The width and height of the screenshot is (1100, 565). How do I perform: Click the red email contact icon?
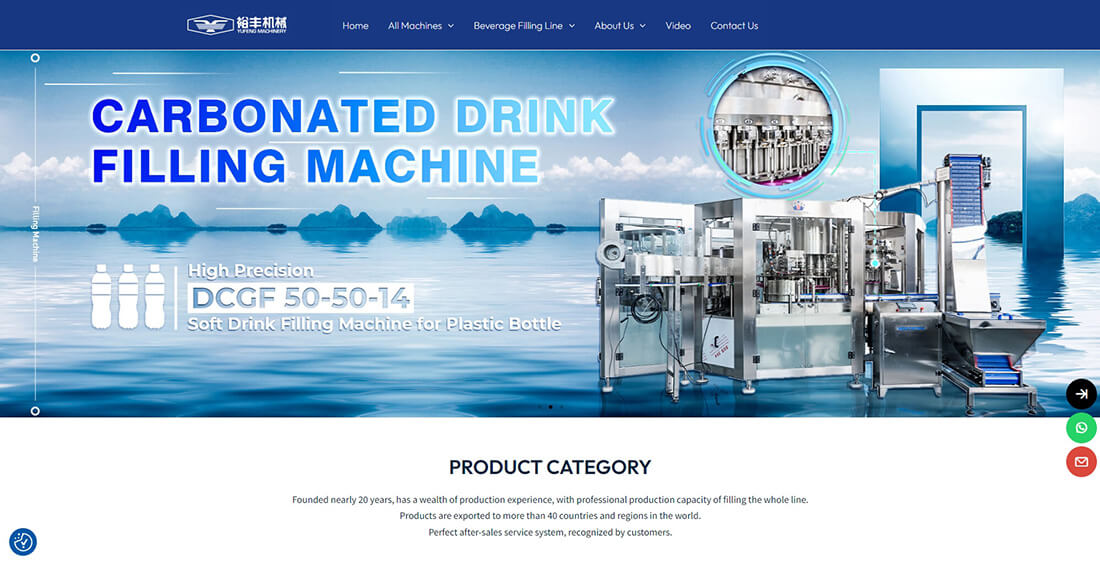(1081, 461)
